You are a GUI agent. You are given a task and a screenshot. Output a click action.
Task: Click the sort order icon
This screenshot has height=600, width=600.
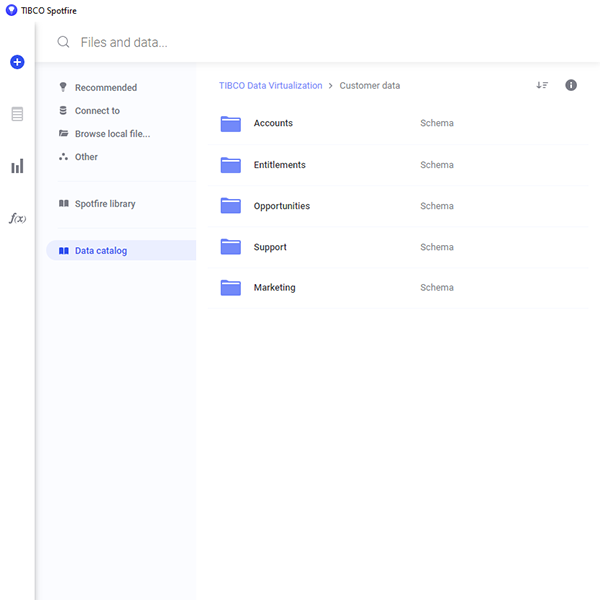542,85
